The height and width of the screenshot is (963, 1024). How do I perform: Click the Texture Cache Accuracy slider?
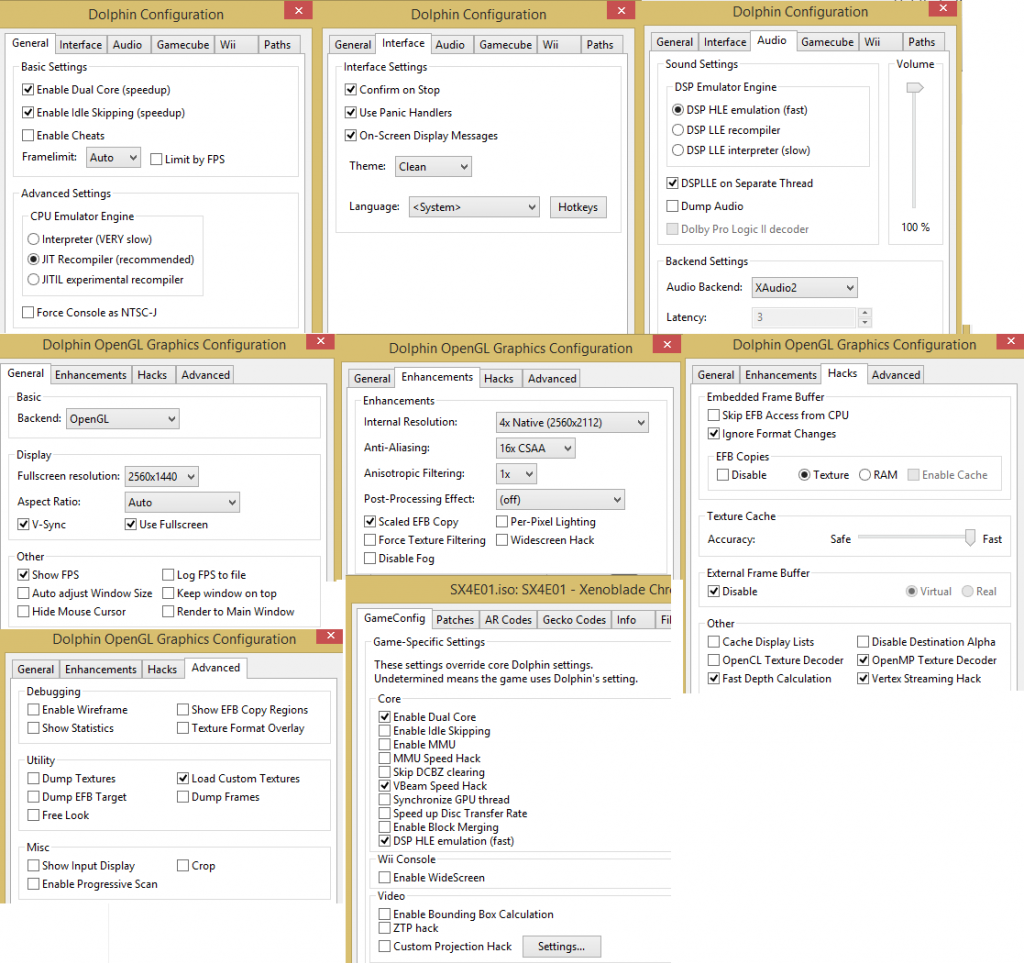click(x=969, y=539)
